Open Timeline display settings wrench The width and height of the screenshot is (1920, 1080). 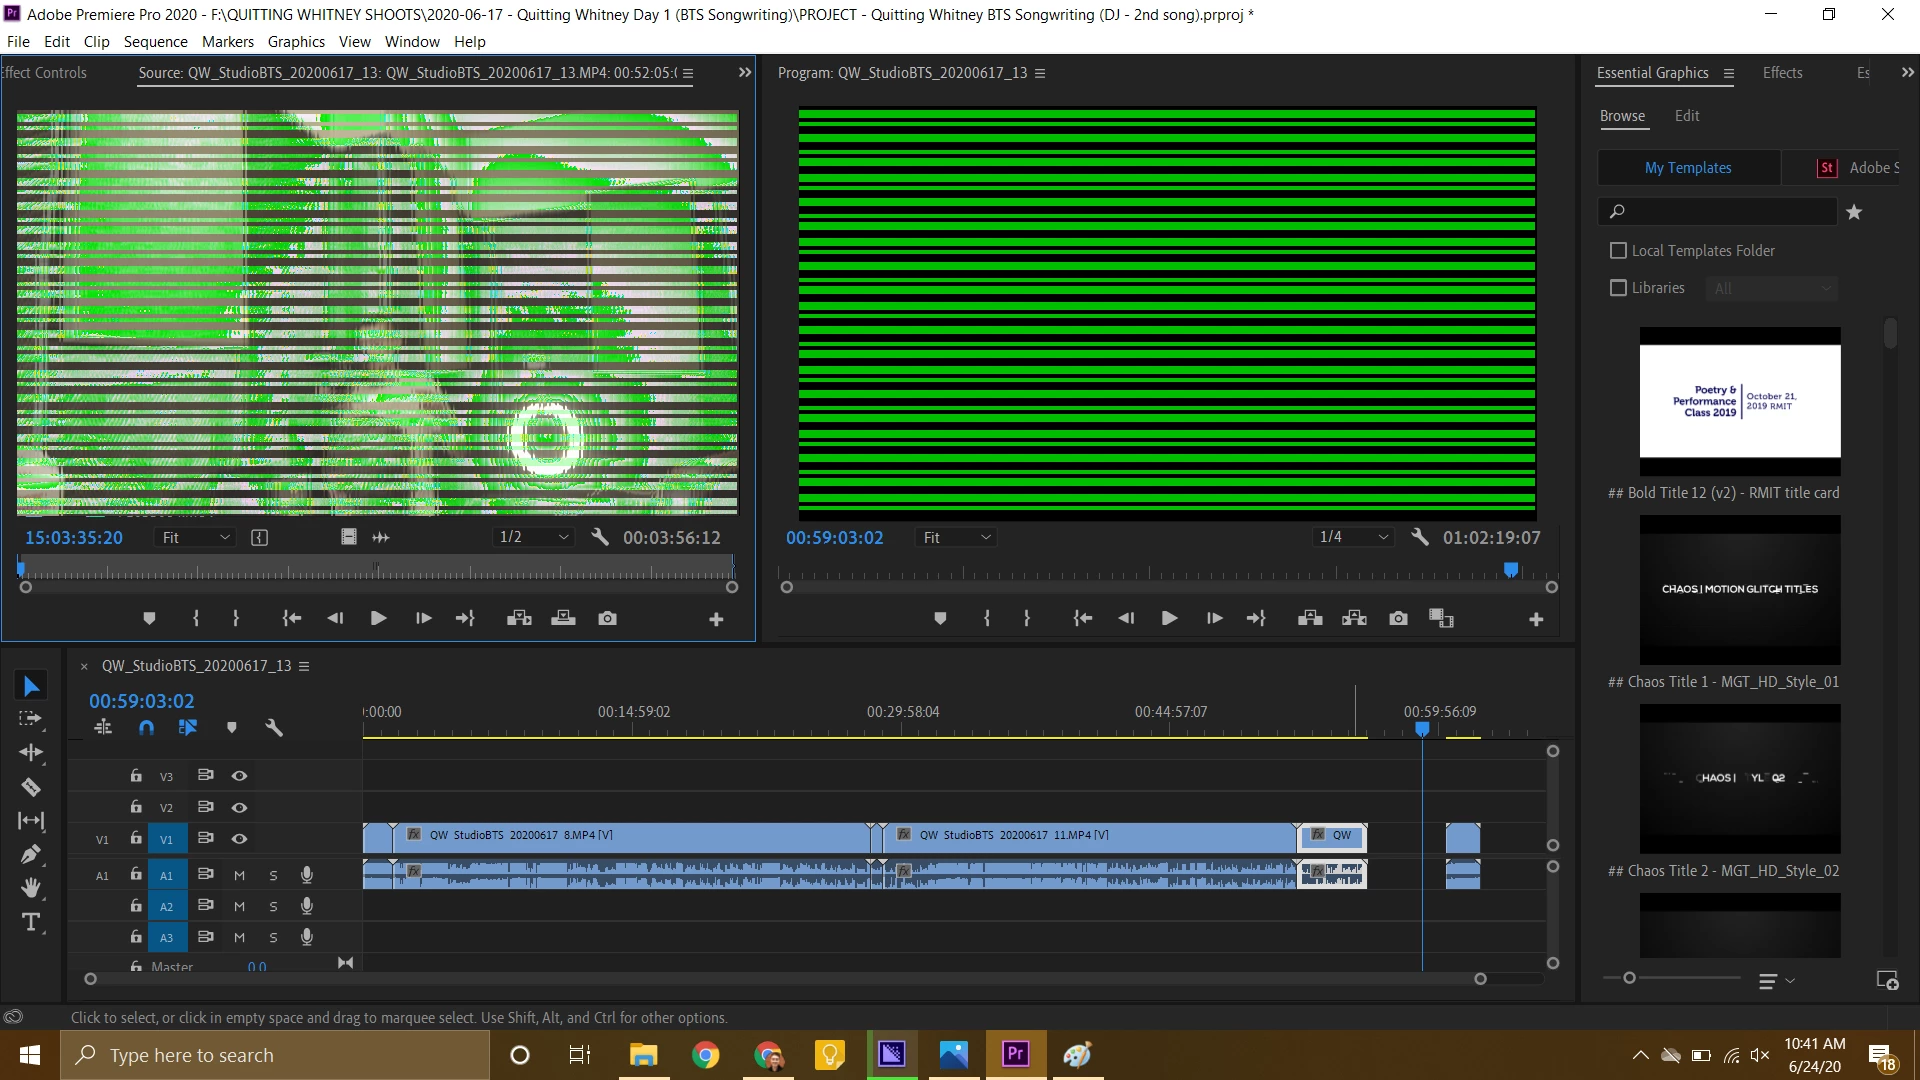click(274, 728)
